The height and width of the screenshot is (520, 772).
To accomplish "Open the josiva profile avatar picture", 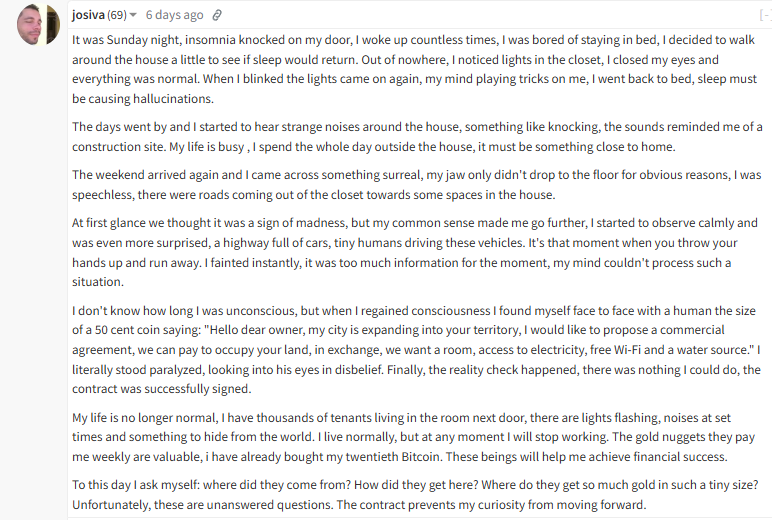I will [38, 25].
